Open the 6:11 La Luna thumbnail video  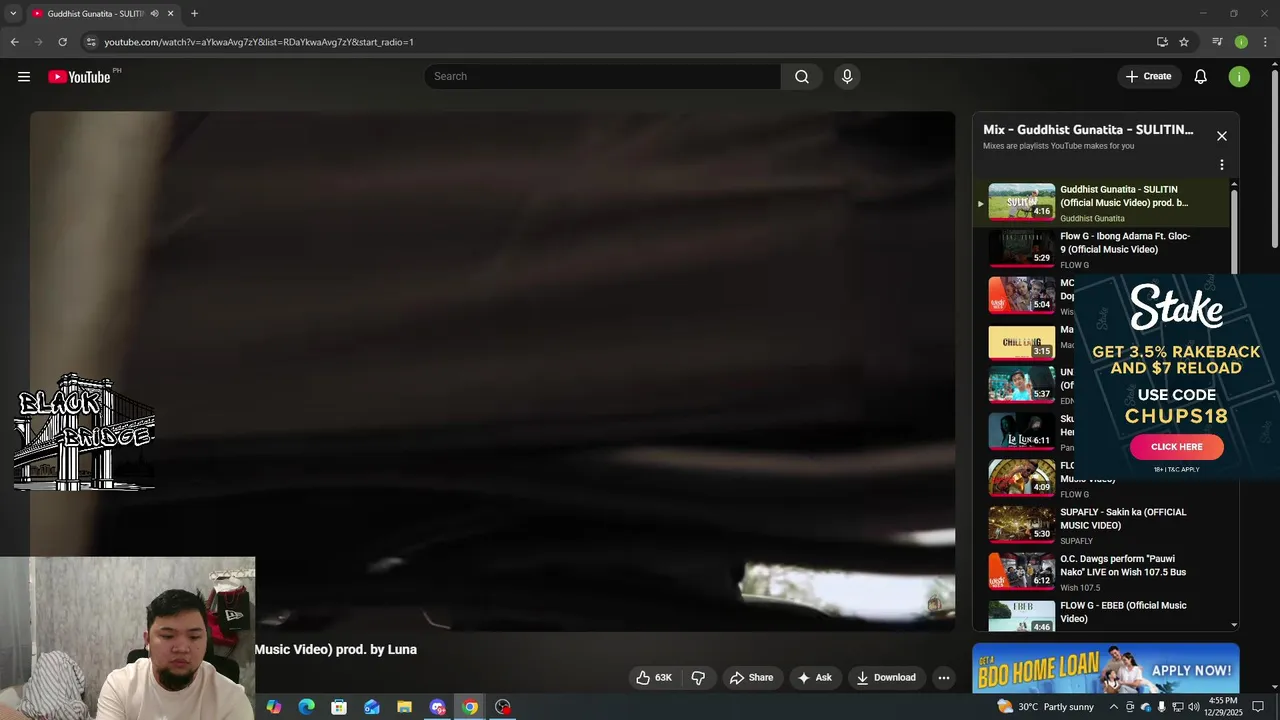point(1021,431)
